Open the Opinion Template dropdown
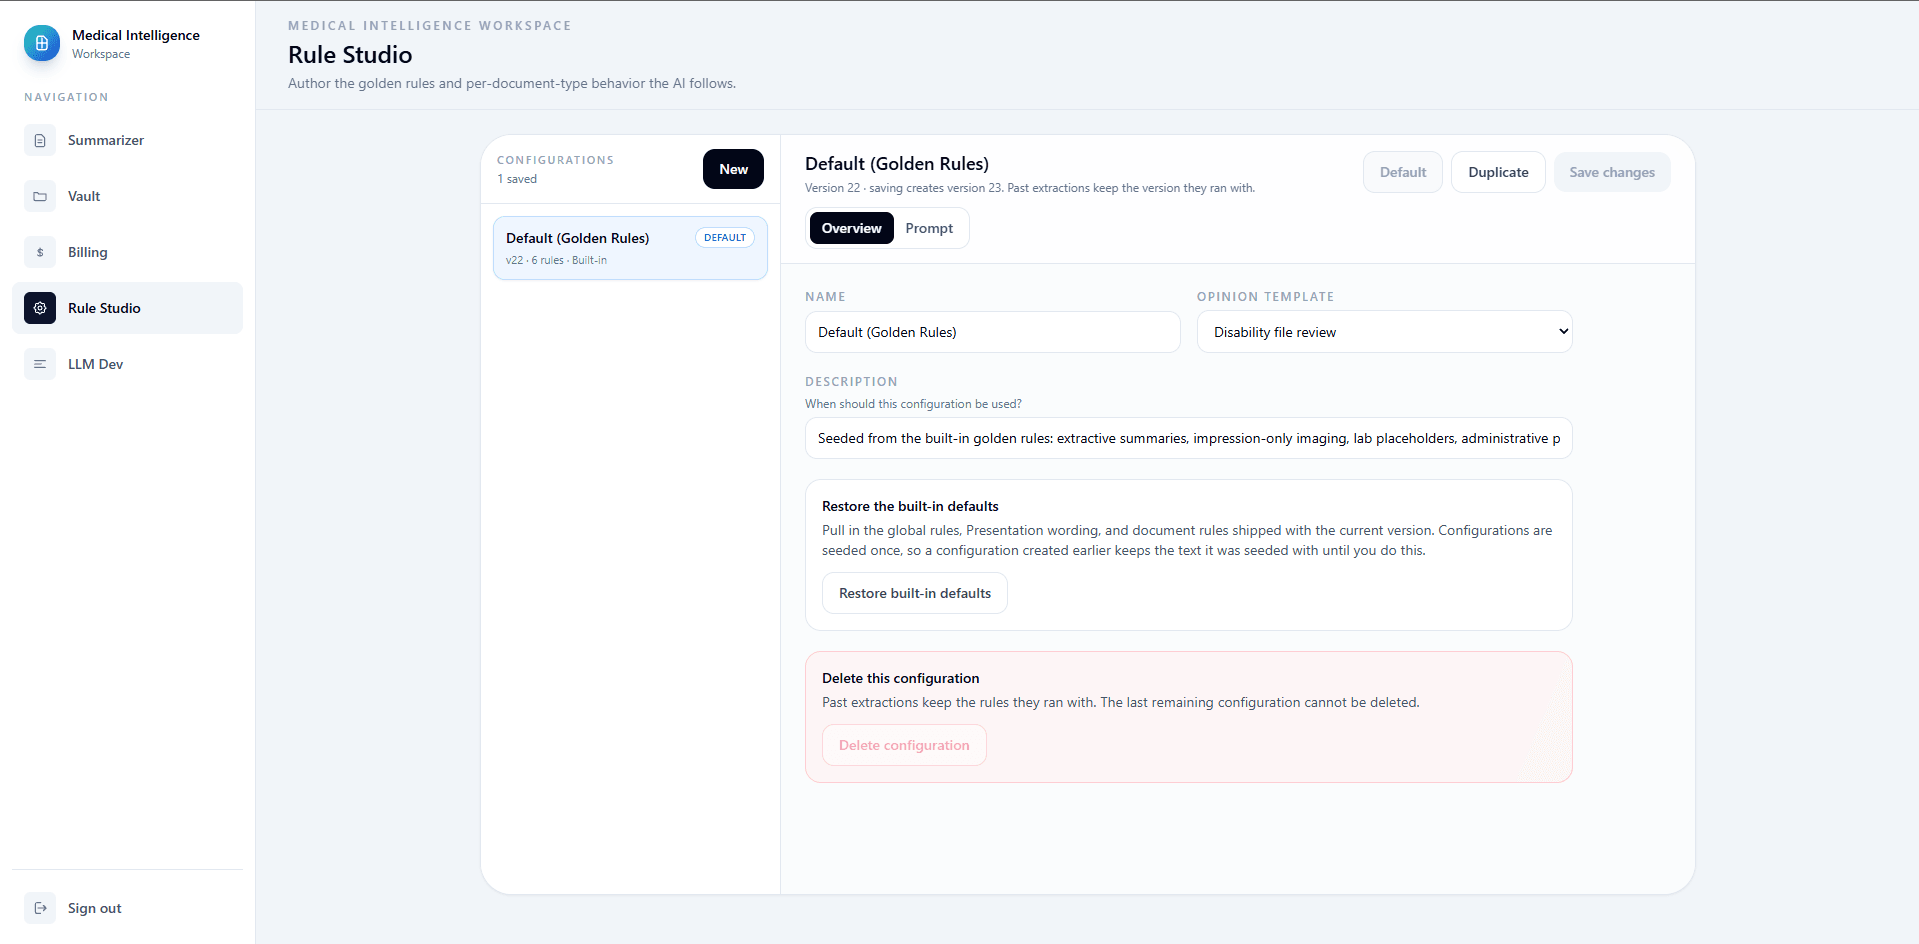The image size is (1919, 944). click(x=1384, y=332)
